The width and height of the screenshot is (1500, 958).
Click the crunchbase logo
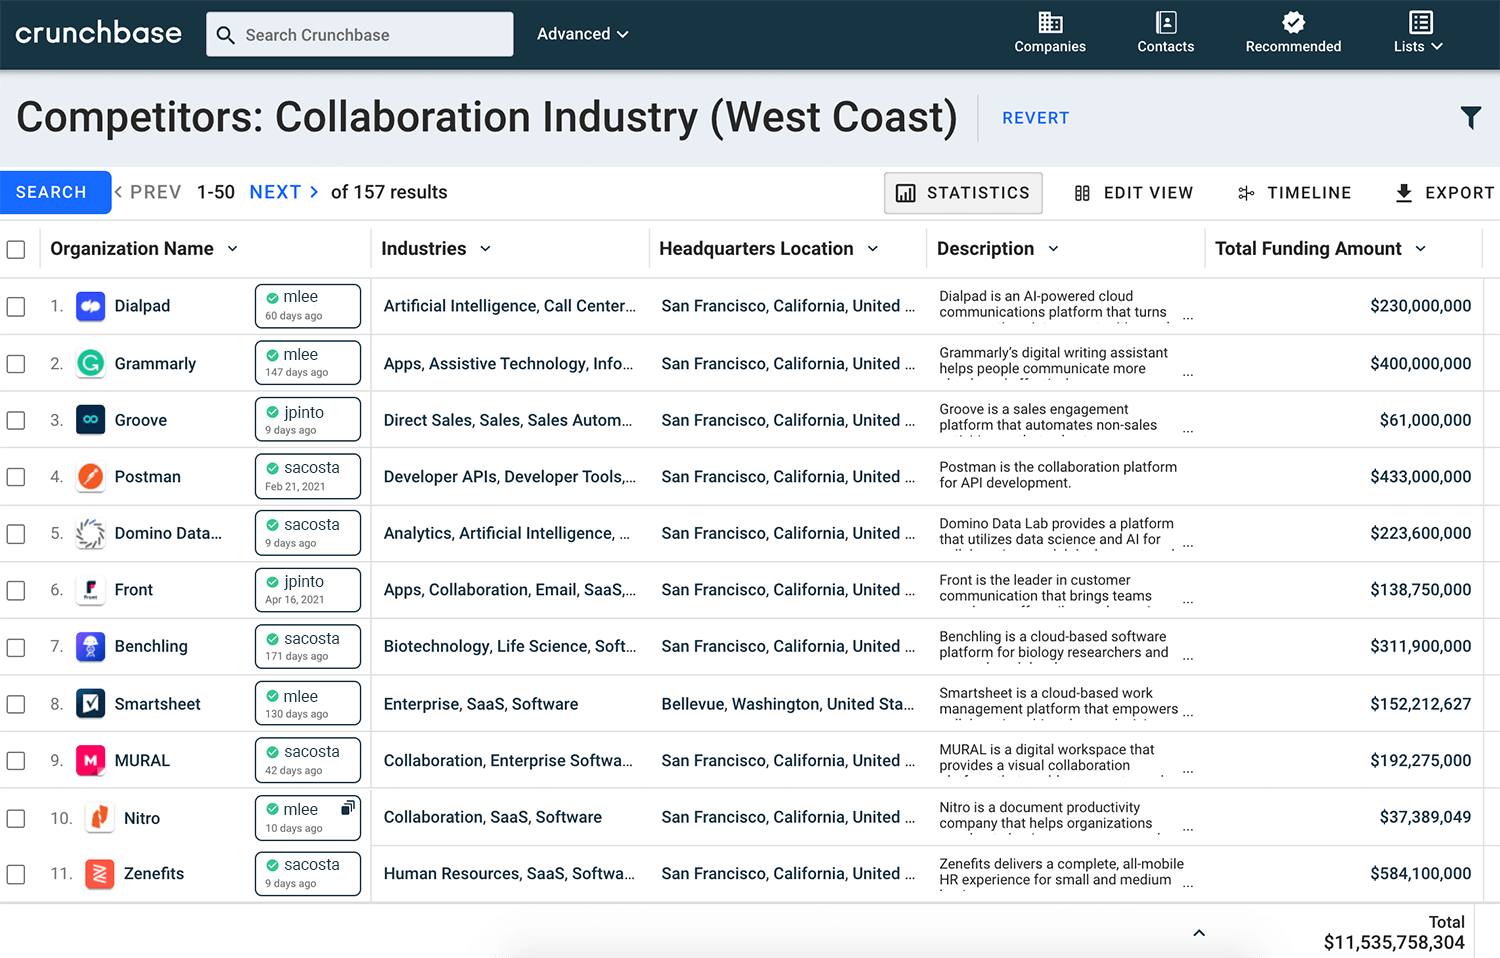pos(98,33)
